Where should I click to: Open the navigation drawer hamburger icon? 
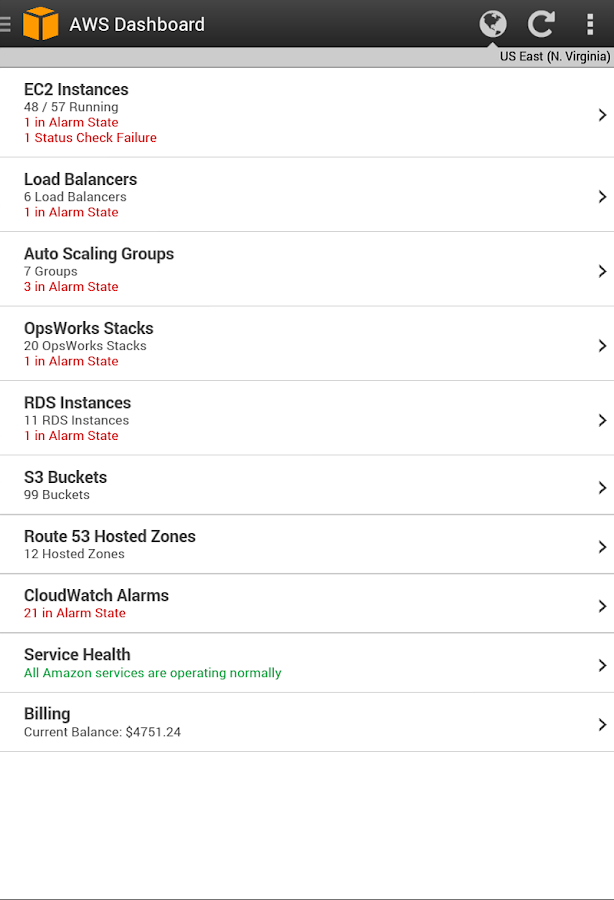7,24
